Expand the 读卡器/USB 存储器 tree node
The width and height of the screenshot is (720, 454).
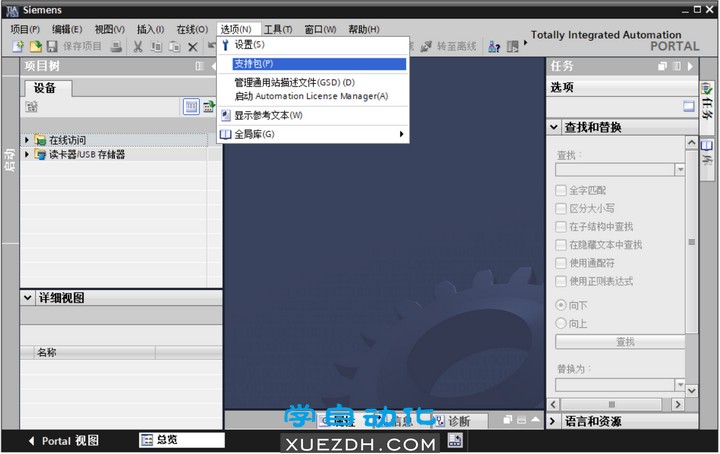pos(27,154)
